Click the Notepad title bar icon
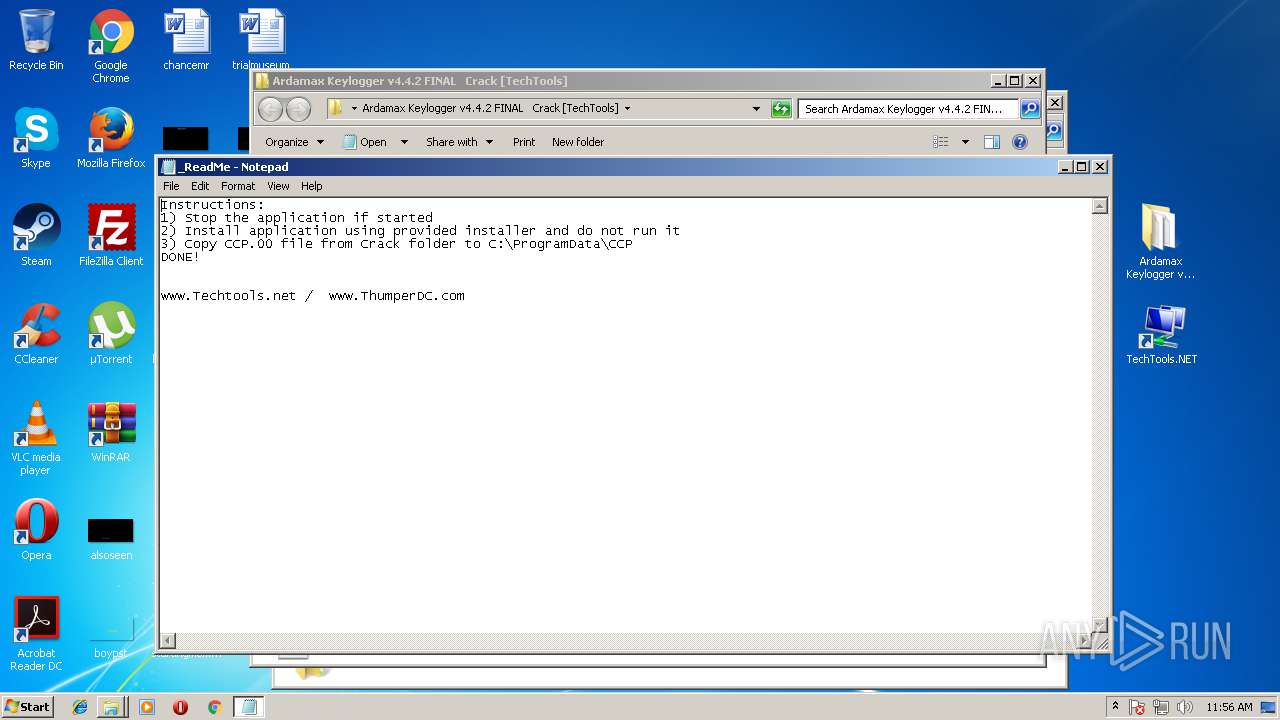The image size is (1280, 720). coord(169,167)
